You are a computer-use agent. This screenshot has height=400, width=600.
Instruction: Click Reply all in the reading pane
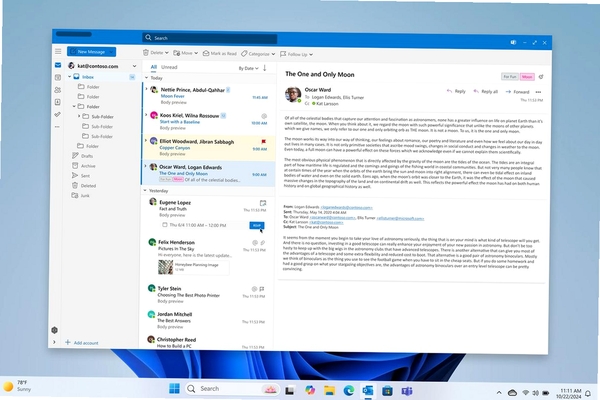[x=486, y=91]
